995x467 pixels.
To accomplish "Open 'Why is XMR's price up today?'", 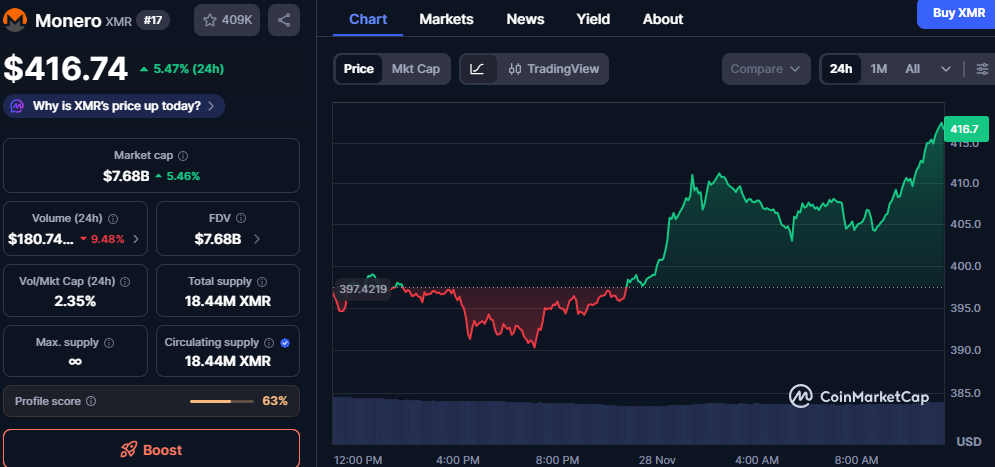I will tap(115, 106).
